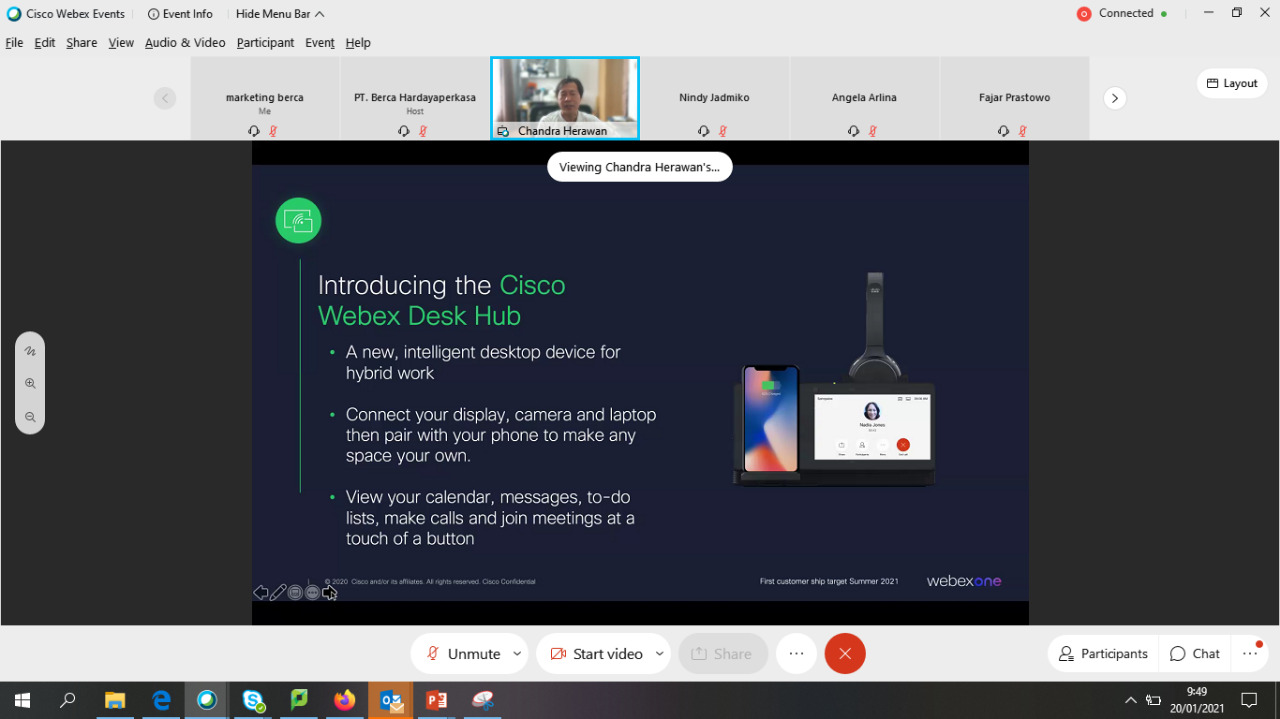
Task: Open the Share menu
Action: point(82,43)
